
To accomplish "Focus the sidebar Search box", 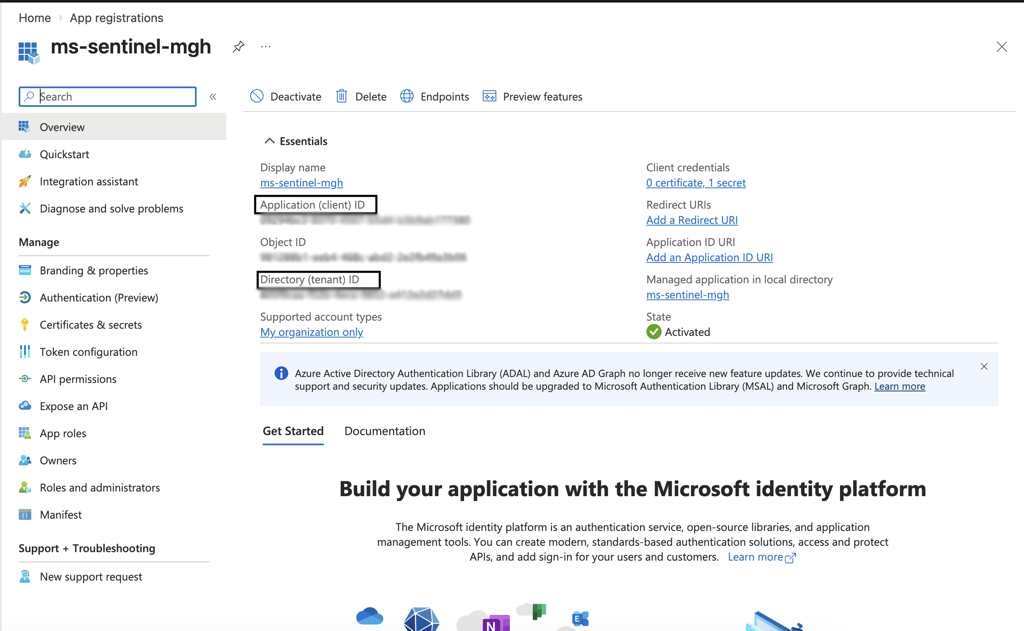I will 108,97.
